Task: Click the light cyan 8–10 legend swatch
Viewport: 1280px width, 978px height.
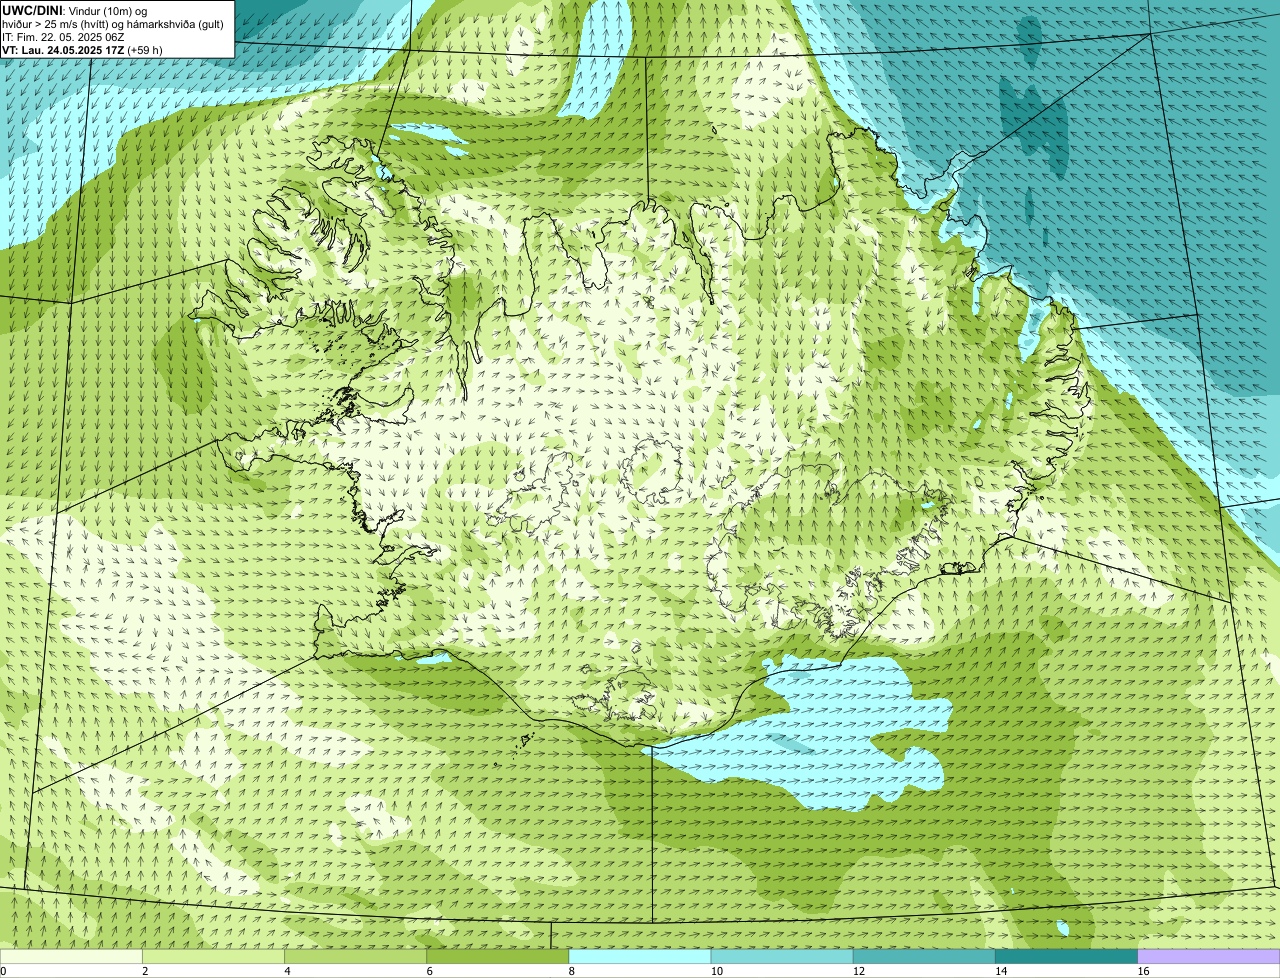Action: (640, 956)
